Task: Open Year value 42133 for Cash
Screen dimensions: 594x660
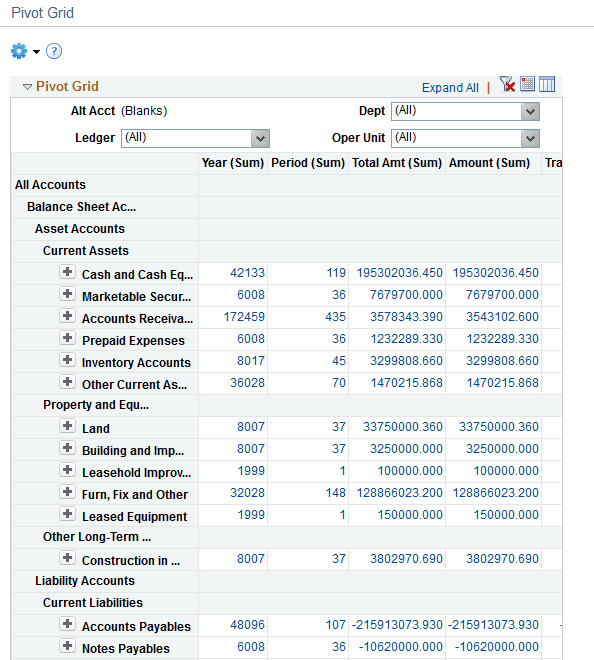Action: 248,273
